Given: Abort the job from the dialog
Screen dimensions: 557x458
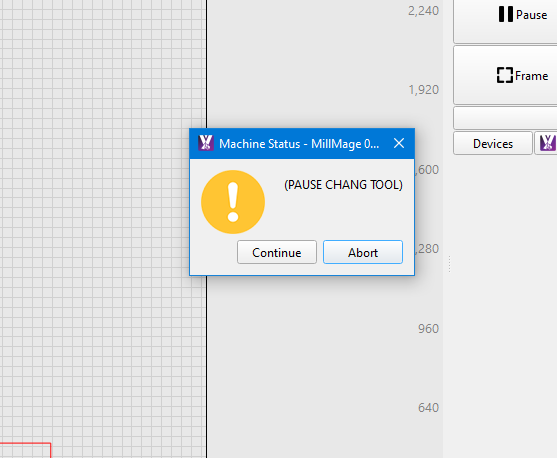Looking at the screenshot, I should [x=363, y=252].
